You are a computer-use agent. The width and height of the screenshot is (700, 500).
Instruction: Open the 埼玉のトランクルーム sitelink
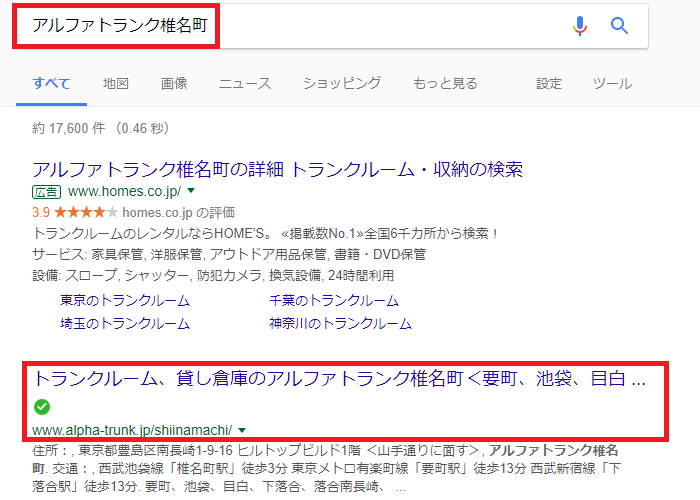[x=125, y=323]
